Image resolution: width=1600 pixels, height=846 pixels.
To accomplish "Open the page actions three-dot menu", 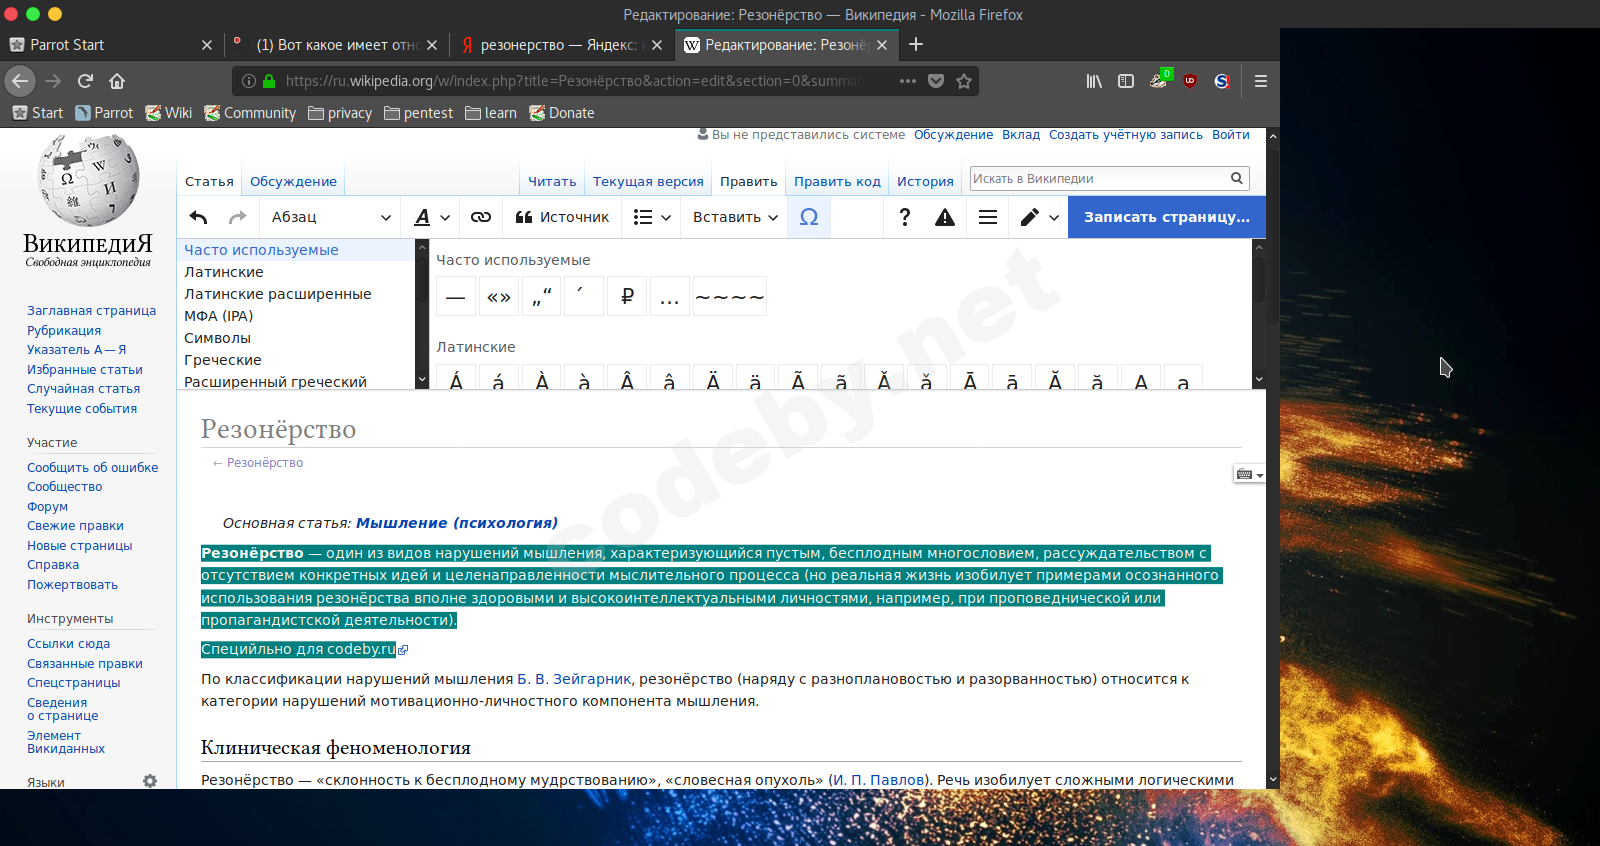I will click(x=908, y=81).
